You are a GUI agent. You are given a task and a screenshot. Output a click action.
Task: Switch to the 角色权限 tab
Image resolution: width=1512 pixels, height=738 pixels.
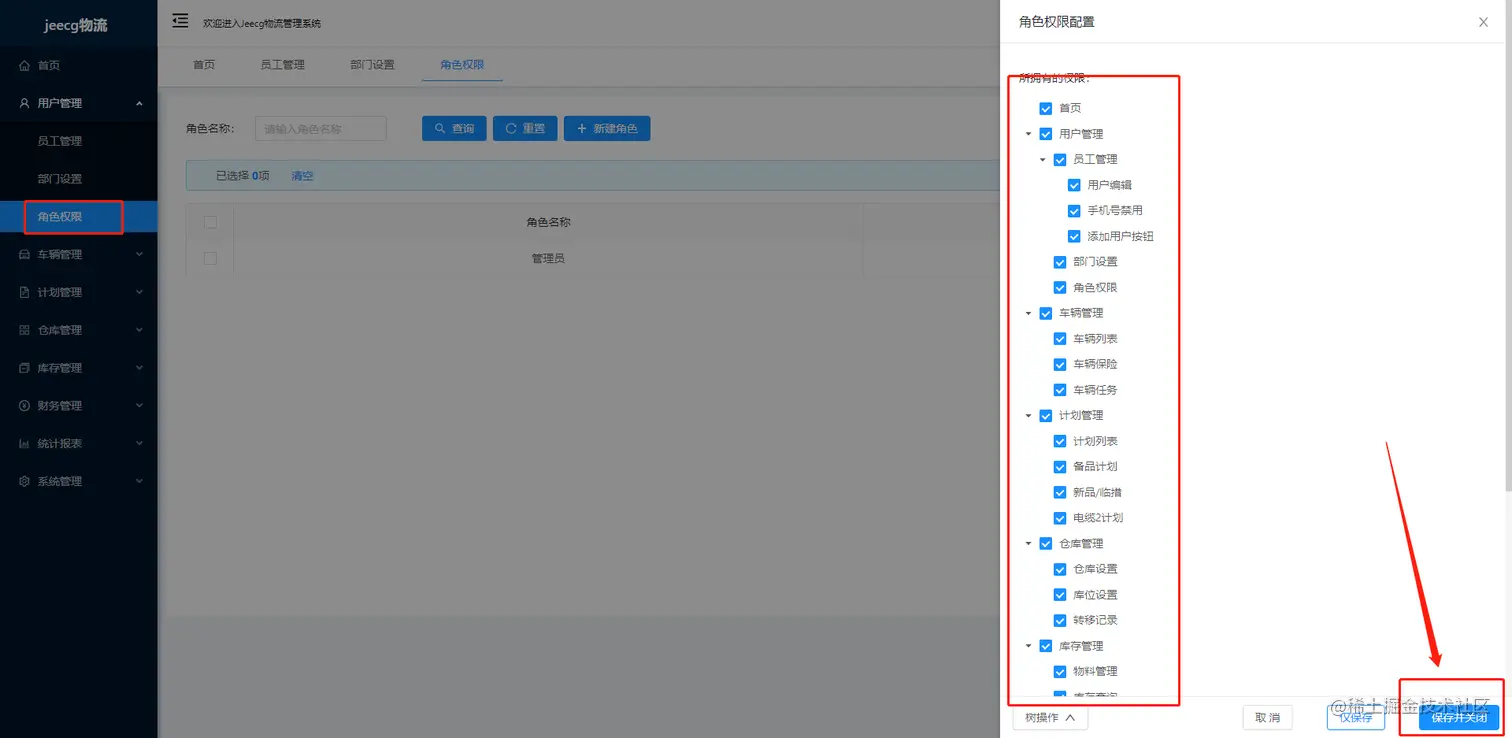462,65
